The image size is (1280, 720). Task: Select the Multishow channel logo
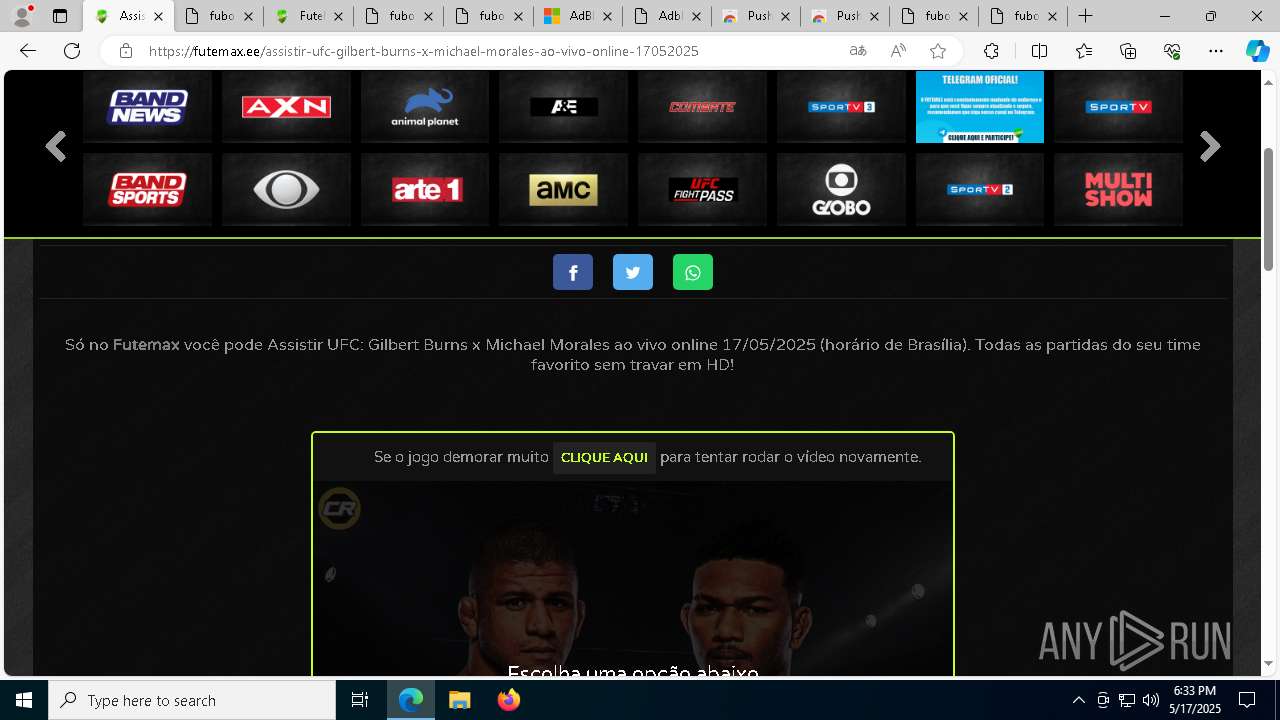pos(1118,189)
